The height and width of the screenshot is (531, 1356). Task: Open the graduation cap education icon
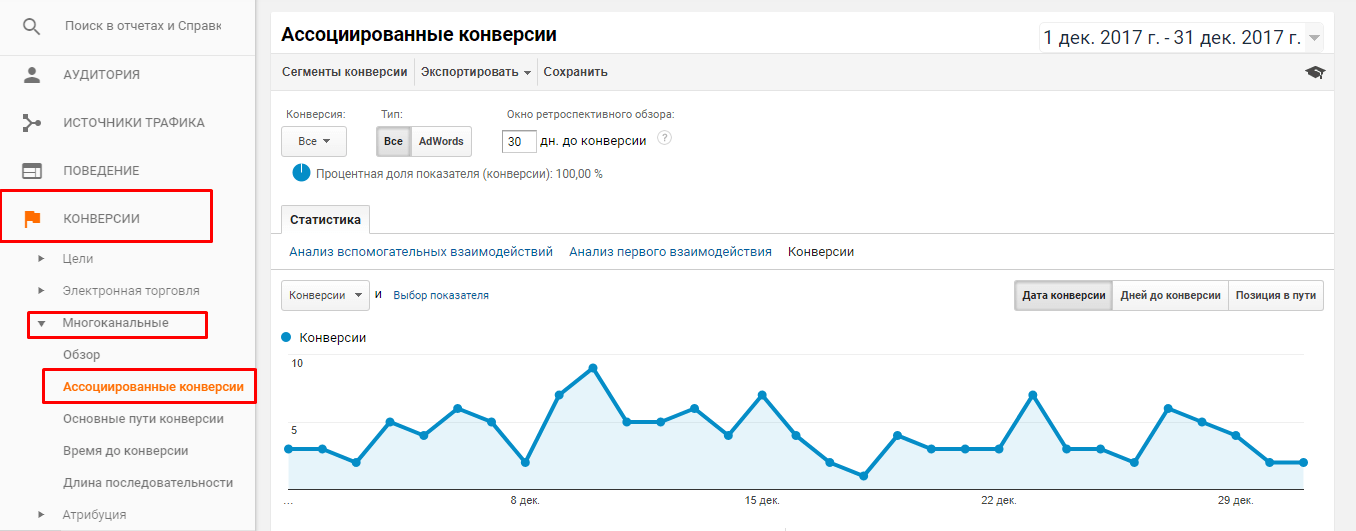1315,72
